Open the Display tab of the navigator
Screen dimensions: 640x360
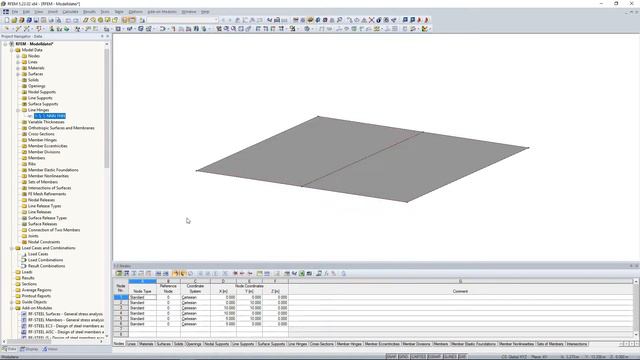point(29,349)
